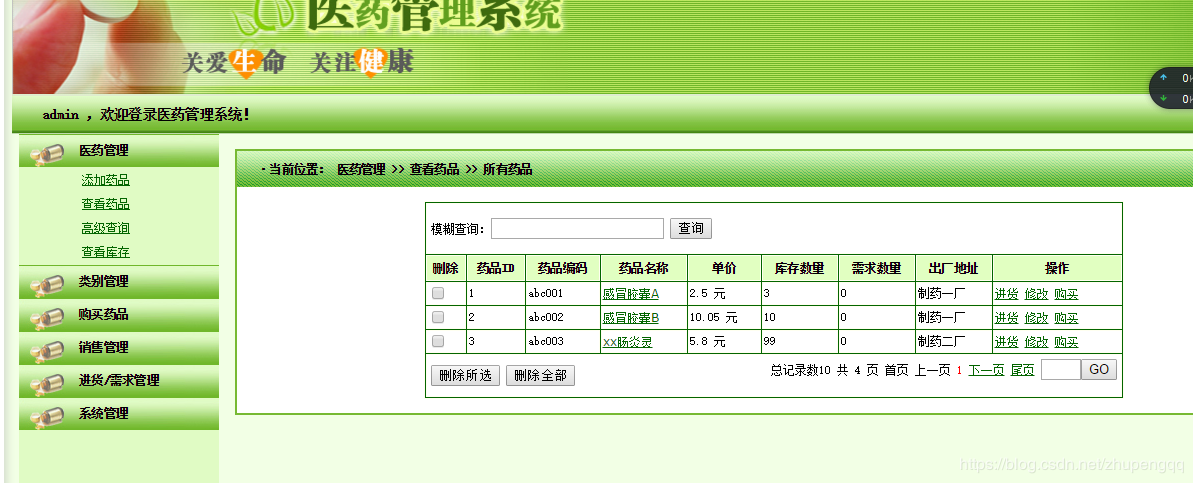Click the pill icon beside 购买药品
The height and width of the screenshot is (483, 1193).
(x=47, y=318)
